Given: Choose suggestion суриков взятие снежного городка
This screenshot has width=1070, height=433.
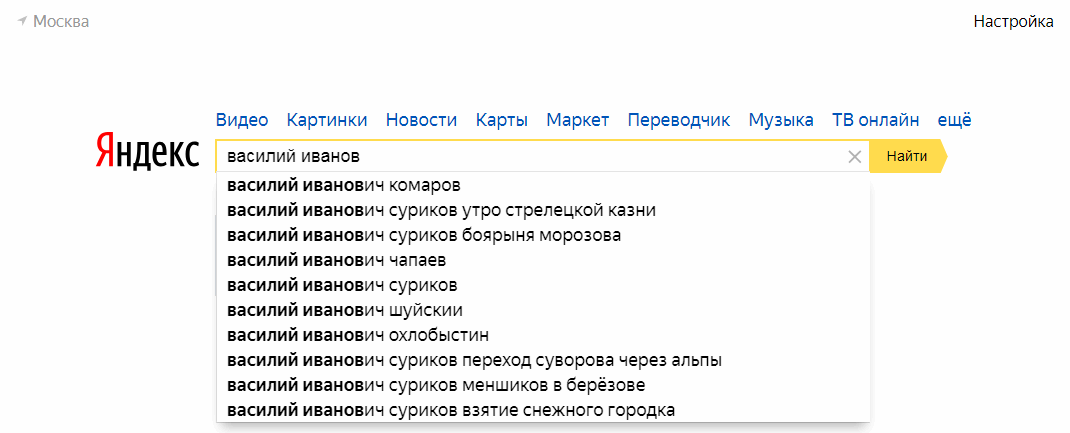Looking at the screenshot, I should [x=450, y=410].
